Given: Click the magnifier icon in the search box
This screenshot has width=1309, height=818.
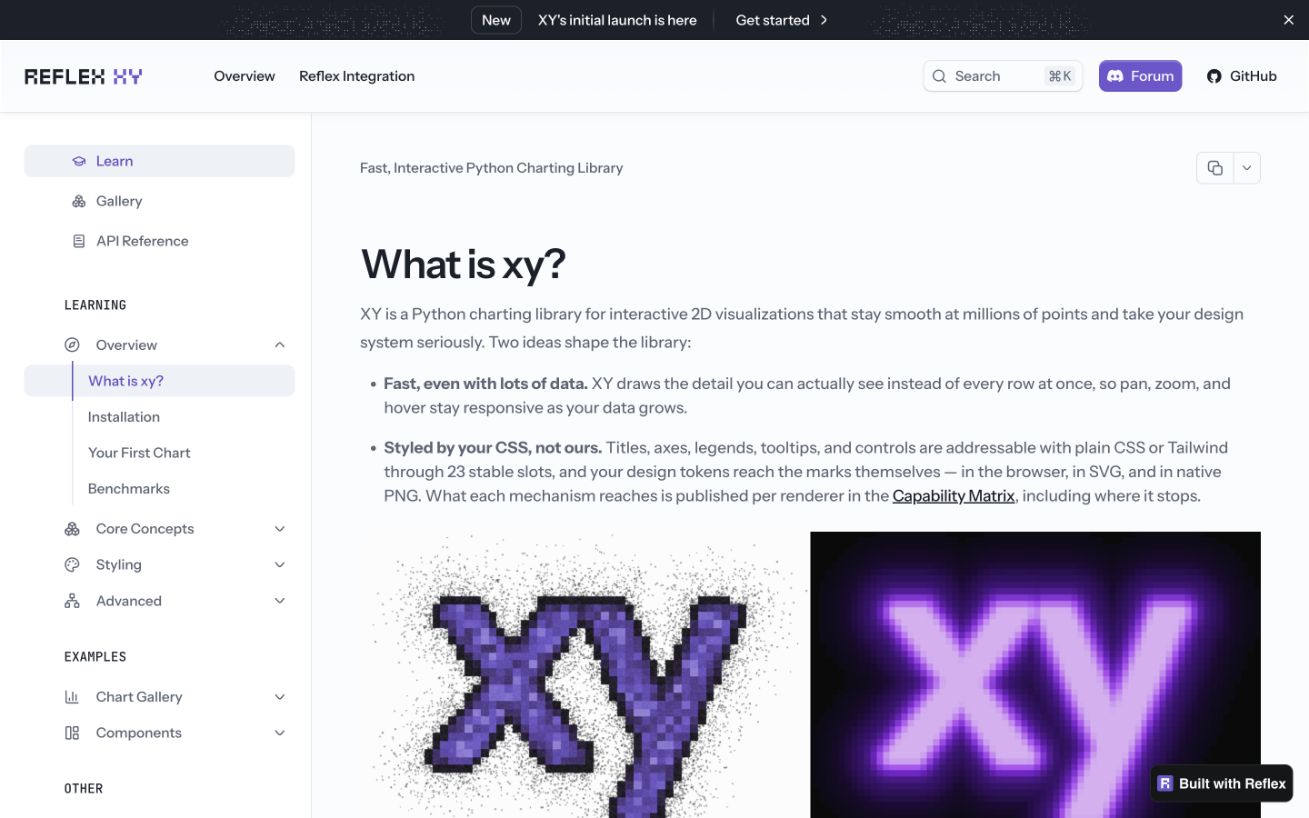Looking at the screenshot, I should click(939, 76).
